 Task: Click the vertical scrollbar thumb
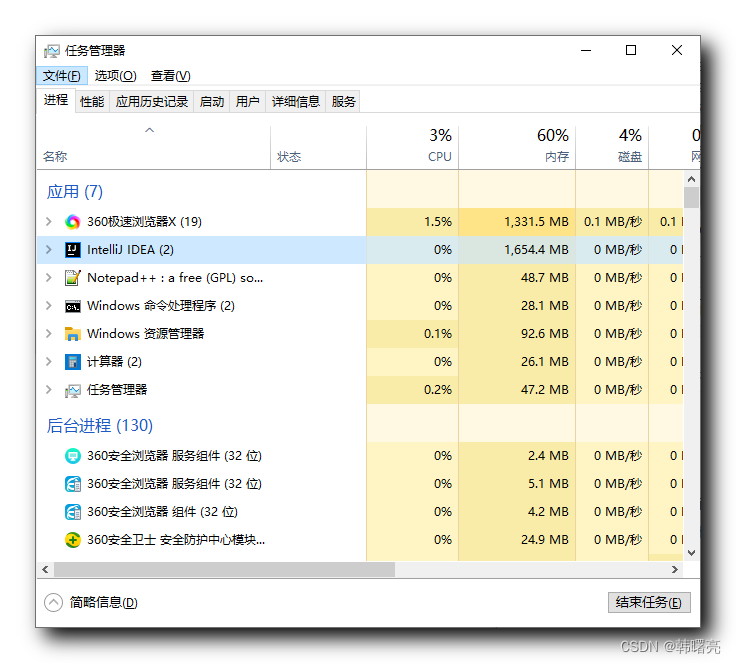691,197
